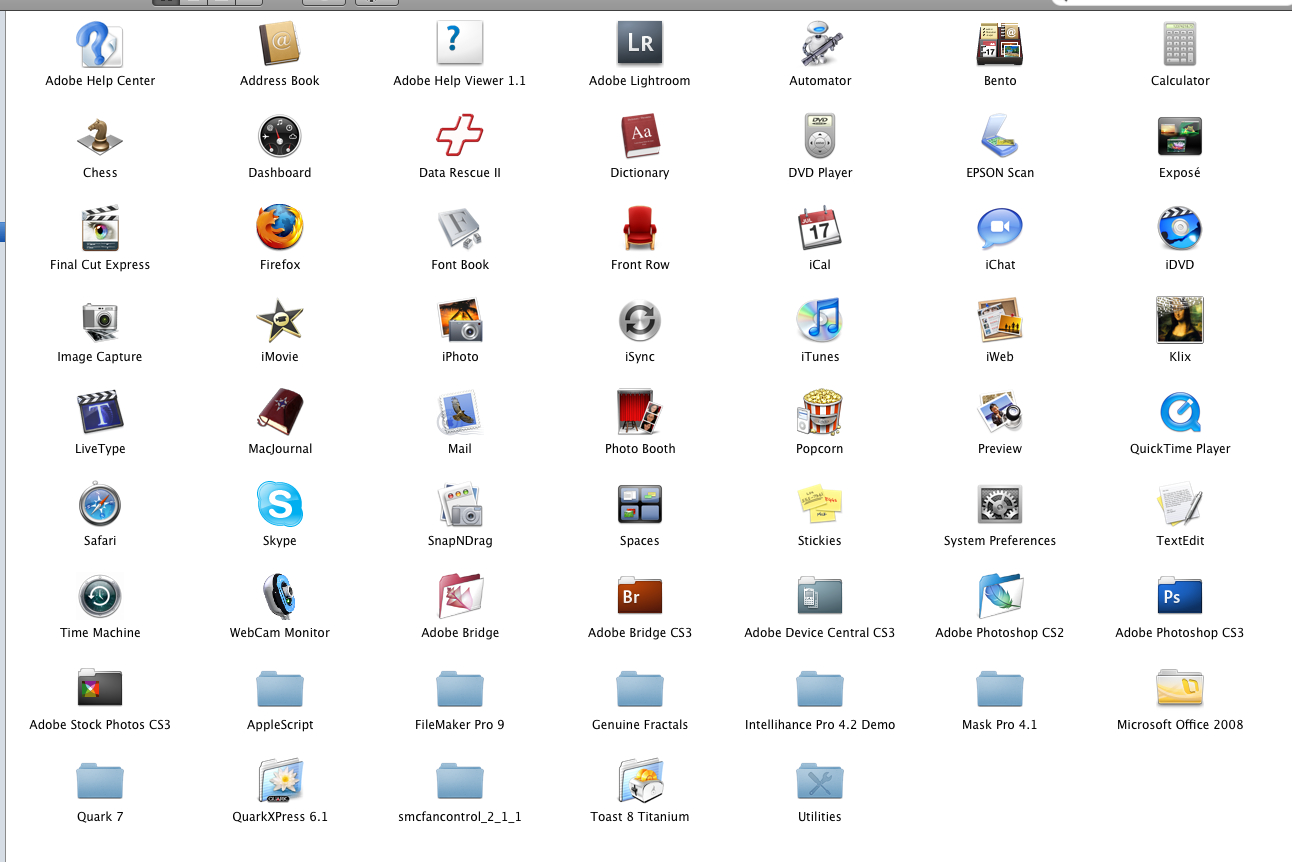This screenshot has height=862, width=1292.
Task: Select the Image Capture camera icon
Action: [100, 320]
